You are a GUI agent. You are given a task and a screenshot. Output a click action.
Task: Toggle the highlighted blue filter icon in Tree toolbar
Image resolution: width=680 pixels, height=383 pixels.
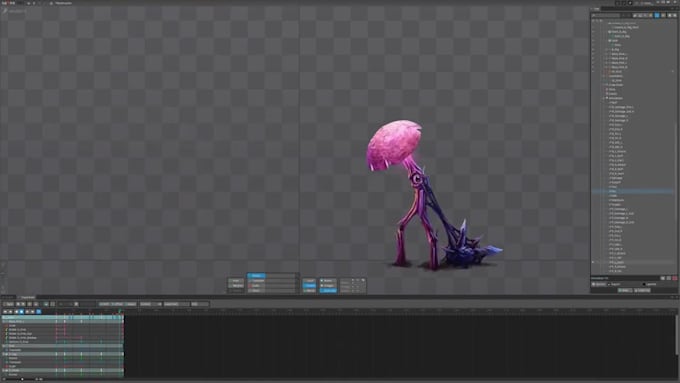click(657, 15)
